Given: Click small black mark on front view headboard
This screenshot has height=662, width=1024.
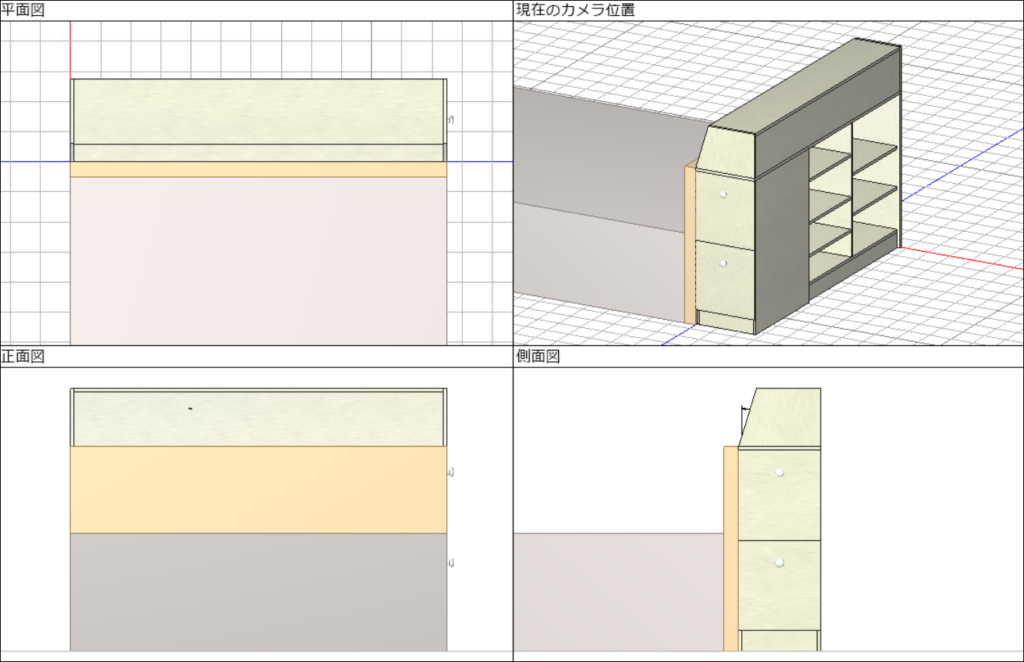Looking at the screenshot, I should pos(190,408).
